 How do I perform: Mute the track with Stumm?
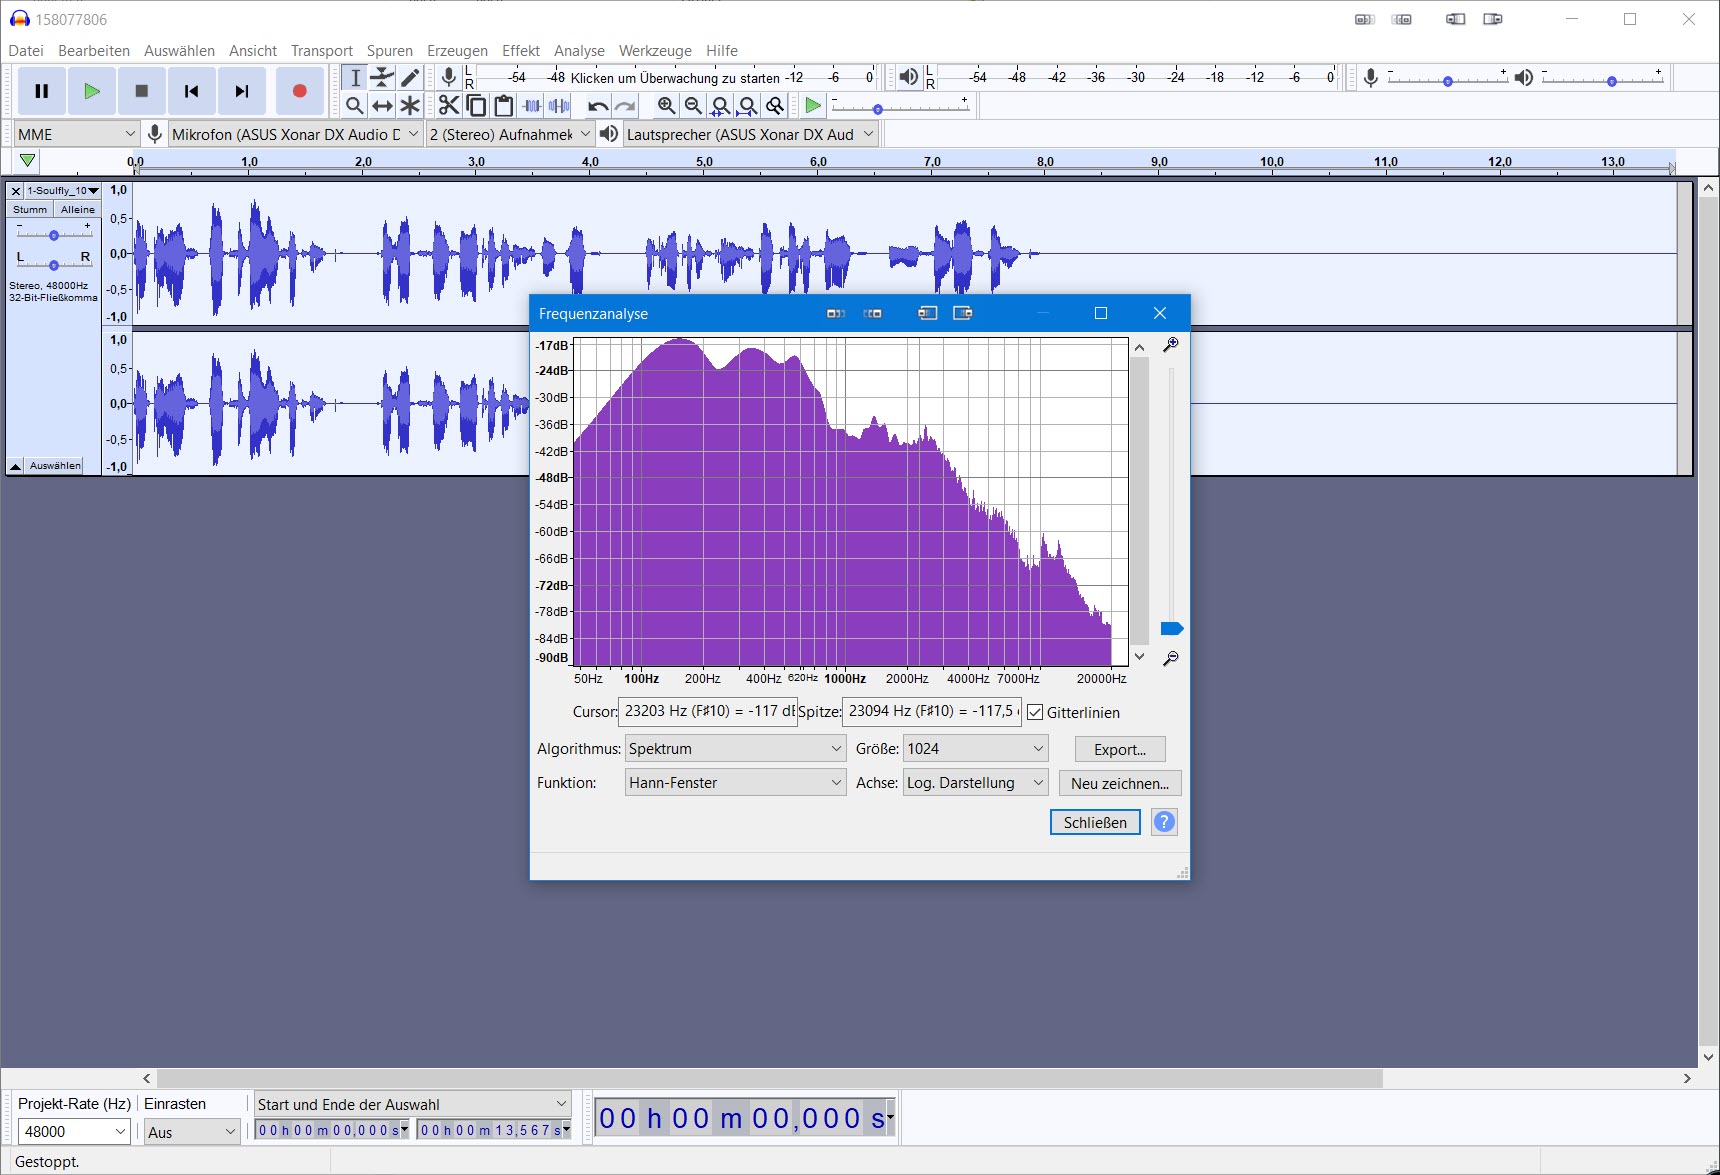30,210
